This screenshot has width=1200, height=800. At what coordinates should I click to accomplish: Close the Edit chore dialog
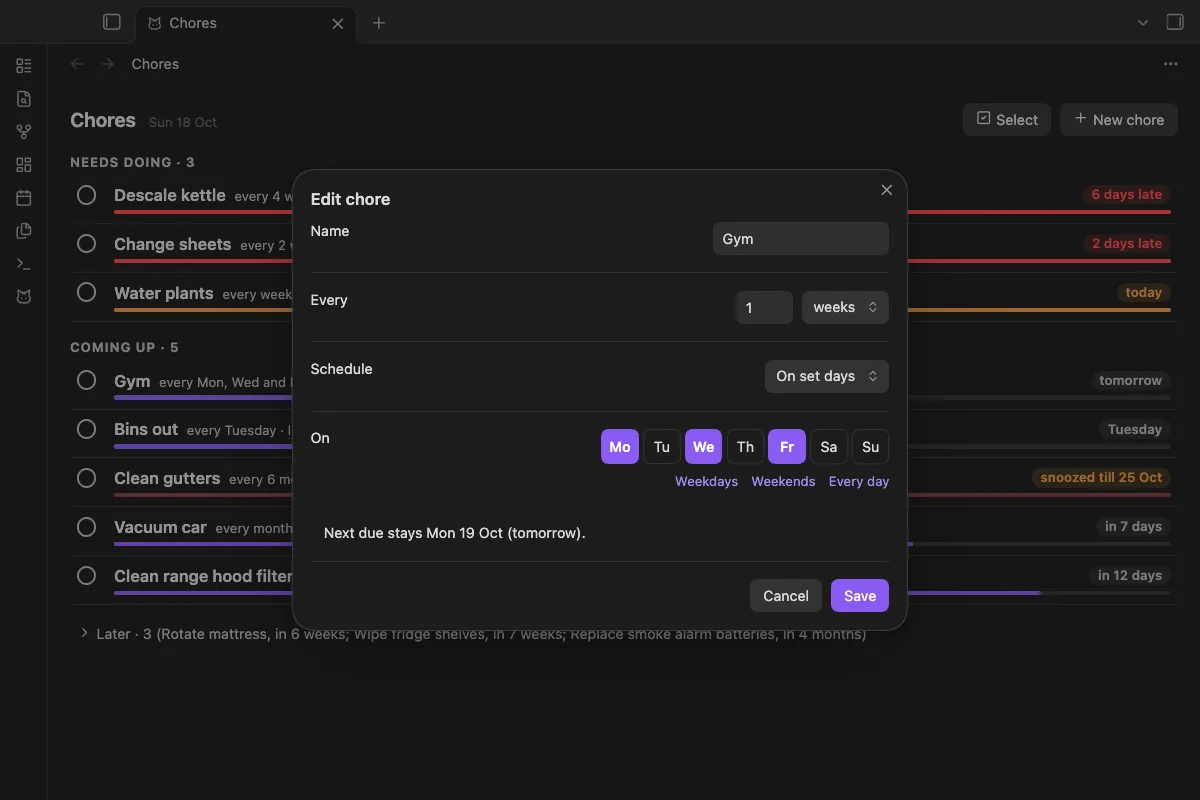pos(886,190)
